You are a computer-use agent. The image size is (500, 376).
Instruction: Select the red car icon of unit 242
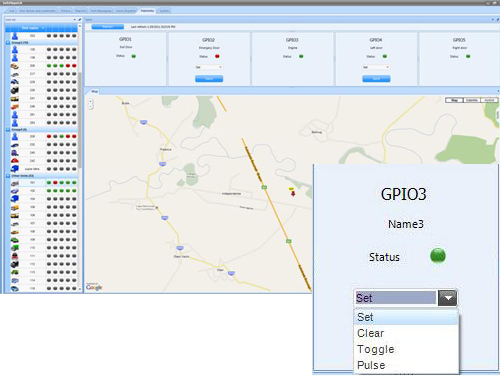tap(15, 161)
